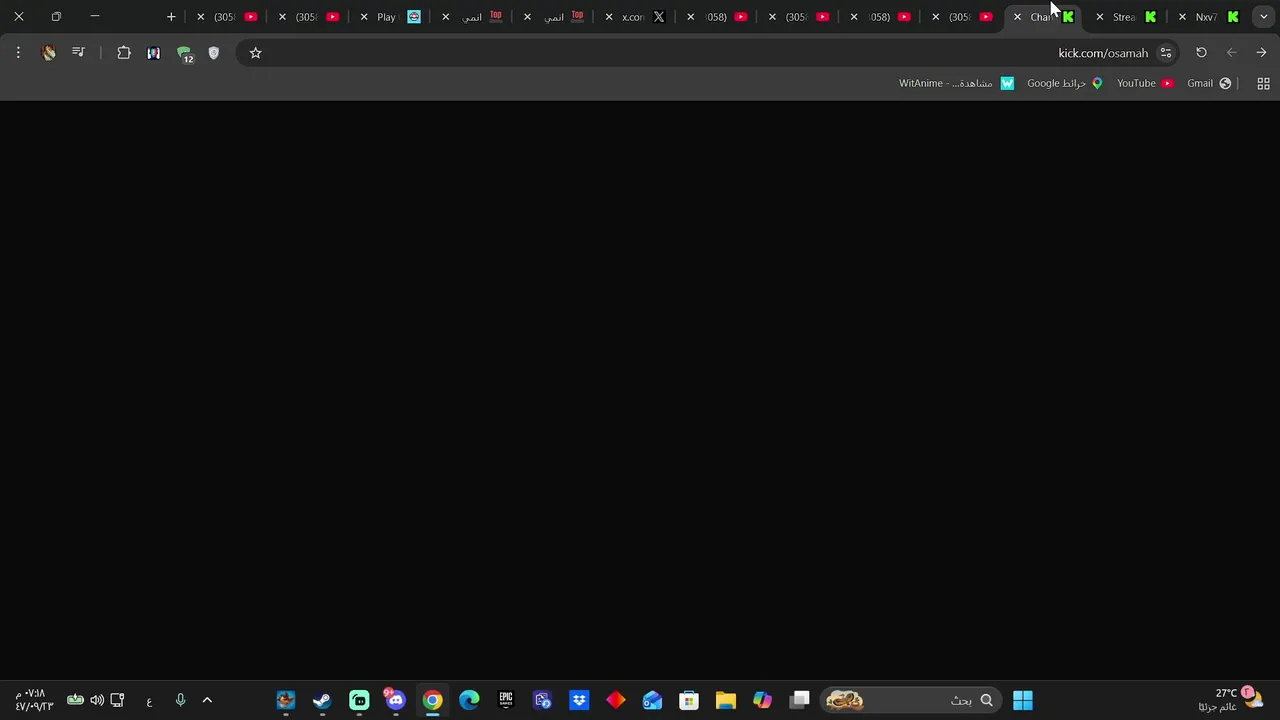Close the Play tab
The height and width of the screenshot is (720, 1280).
point(364,17)
